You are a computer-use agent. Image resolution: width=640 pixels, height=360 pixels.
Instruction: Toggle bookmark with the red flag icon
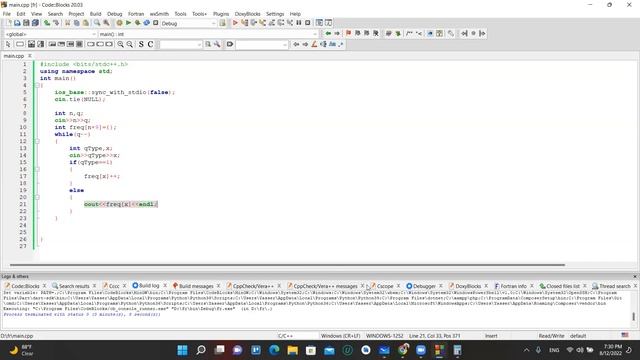click(348, 33)
